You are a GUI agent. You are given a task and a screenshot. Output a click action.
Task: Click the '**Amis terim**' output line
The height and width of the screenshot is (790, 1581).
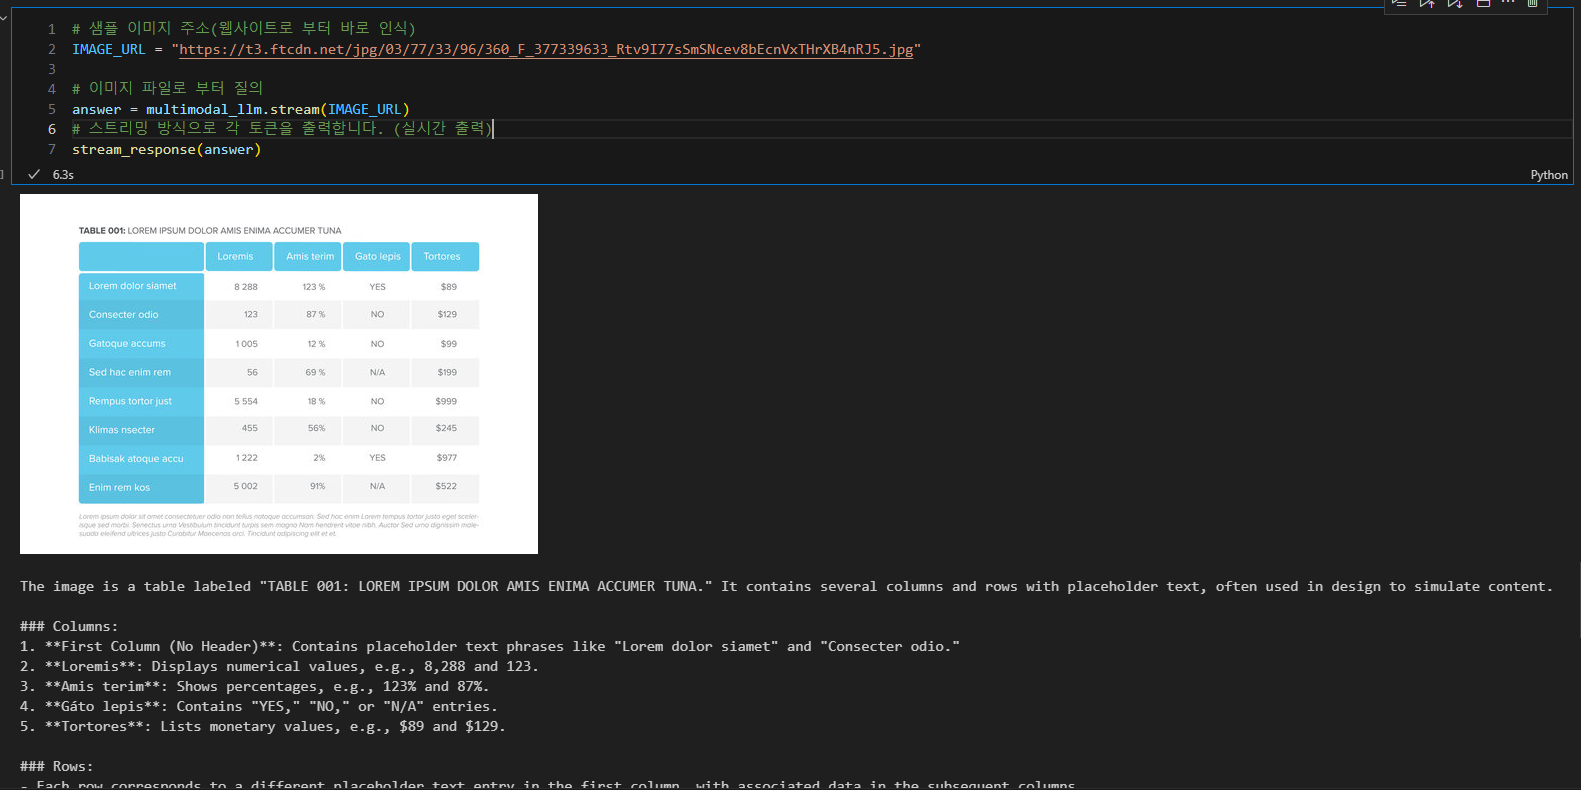(254, 687)
